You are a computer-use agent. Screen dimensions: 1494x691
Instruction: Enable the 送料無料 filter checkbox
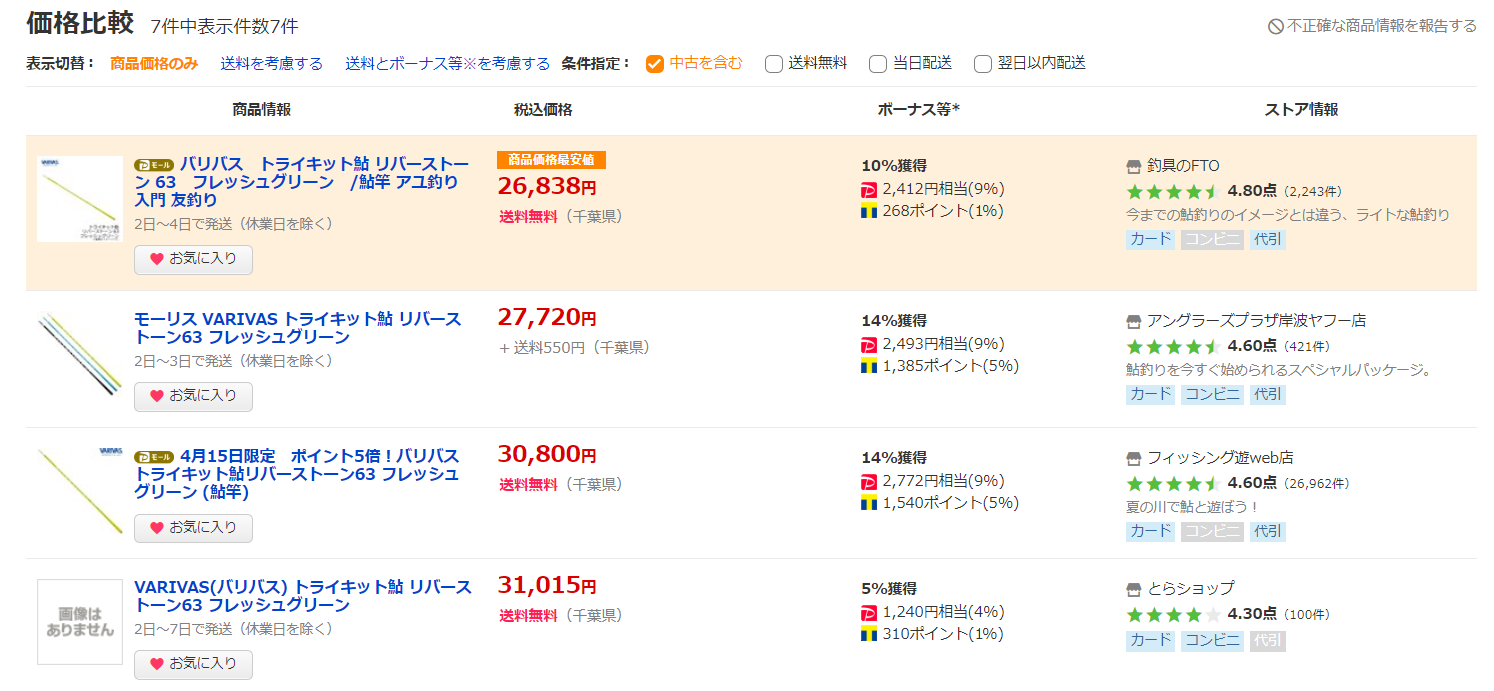(x=774, y=64)
